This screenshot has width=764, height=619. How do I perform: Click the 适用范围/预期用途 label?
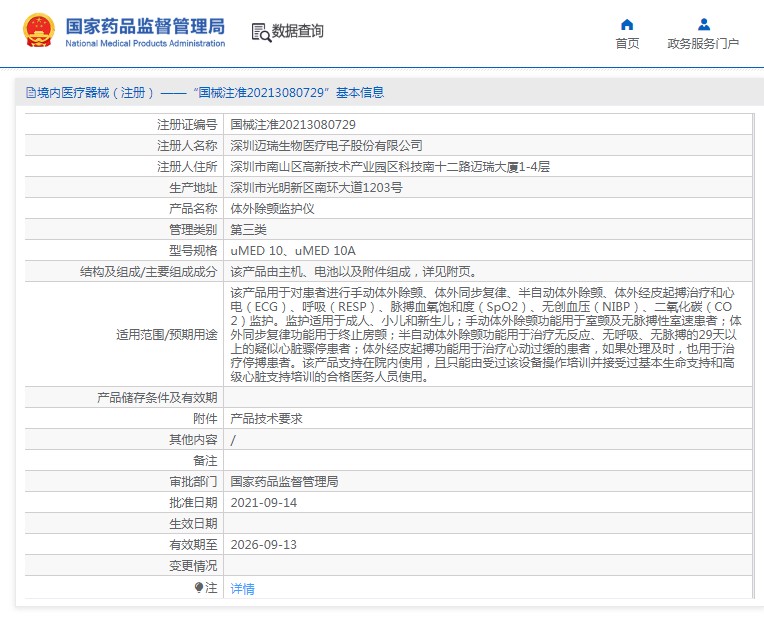click(167, 334)
